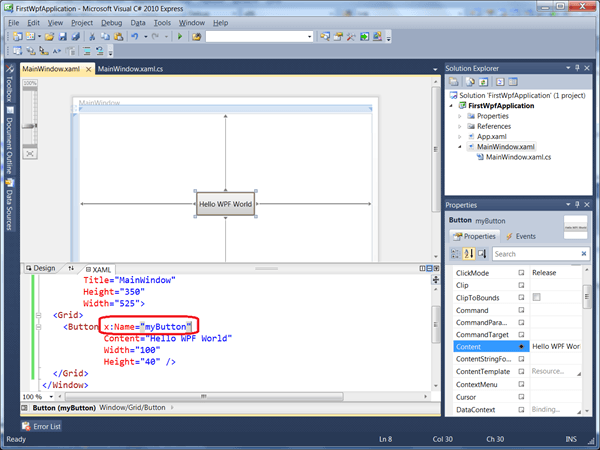The height and width of the screenshot is (450, 600).
Task: Click the designer zoom slider handle
Action: [x=29, y=126]
